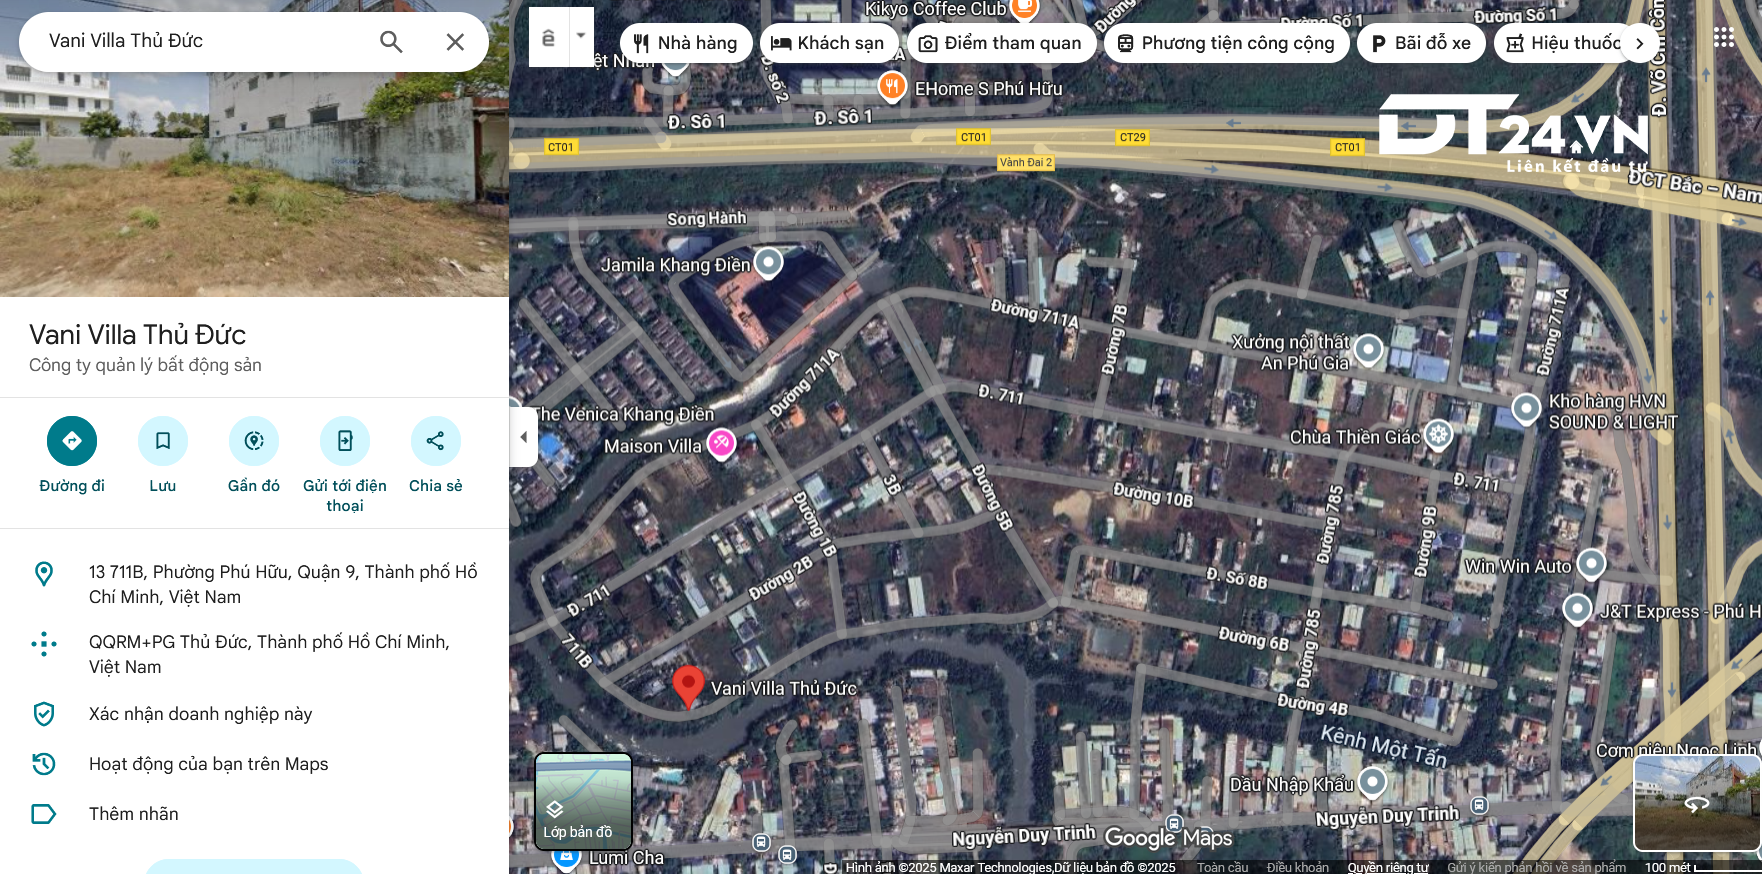
Task: Open Thêm nhãn to add label
Action: (x=134, y=814)
